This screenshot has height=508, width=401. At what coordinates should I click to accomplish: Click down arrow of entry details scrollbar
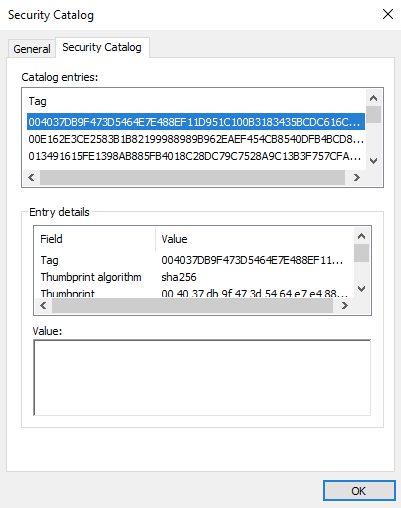[x=361, y=289]
